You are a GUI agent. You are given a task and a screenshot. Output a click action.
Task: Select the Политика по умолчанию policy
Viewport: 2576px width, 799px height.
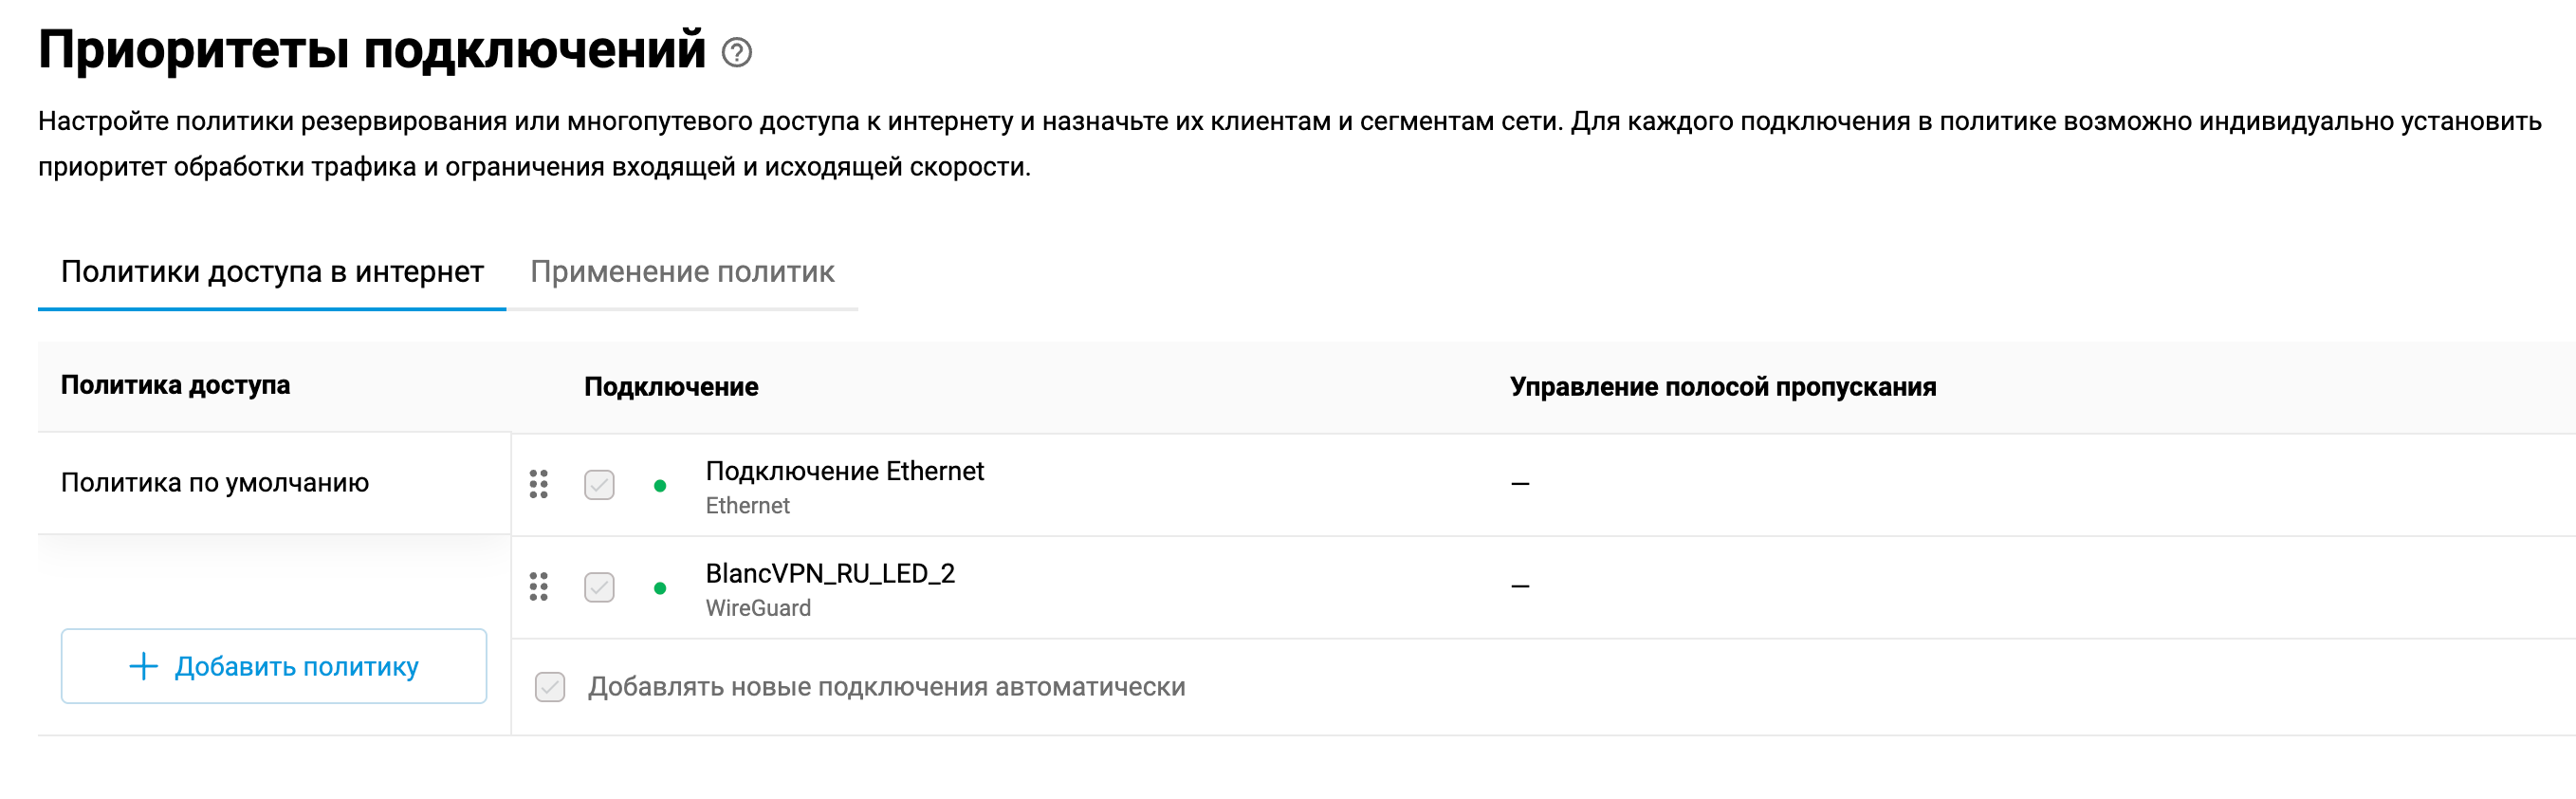pos(215,483)
